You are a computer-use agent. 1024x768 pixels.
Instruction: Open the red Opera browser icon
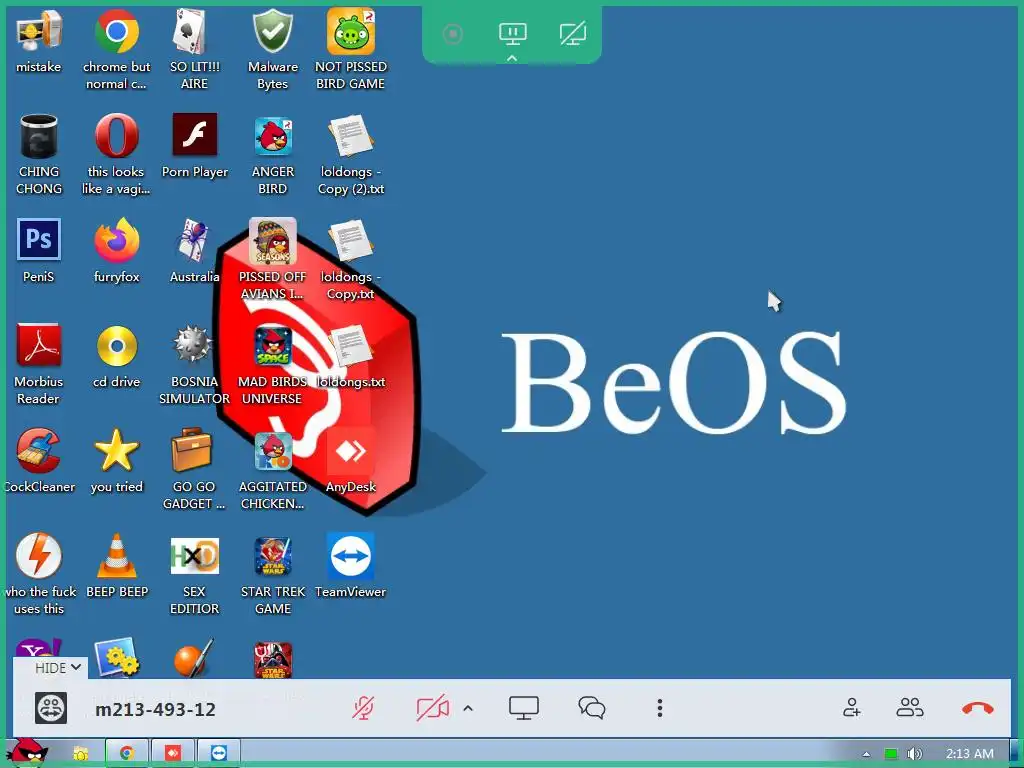[x=116, y=136]
